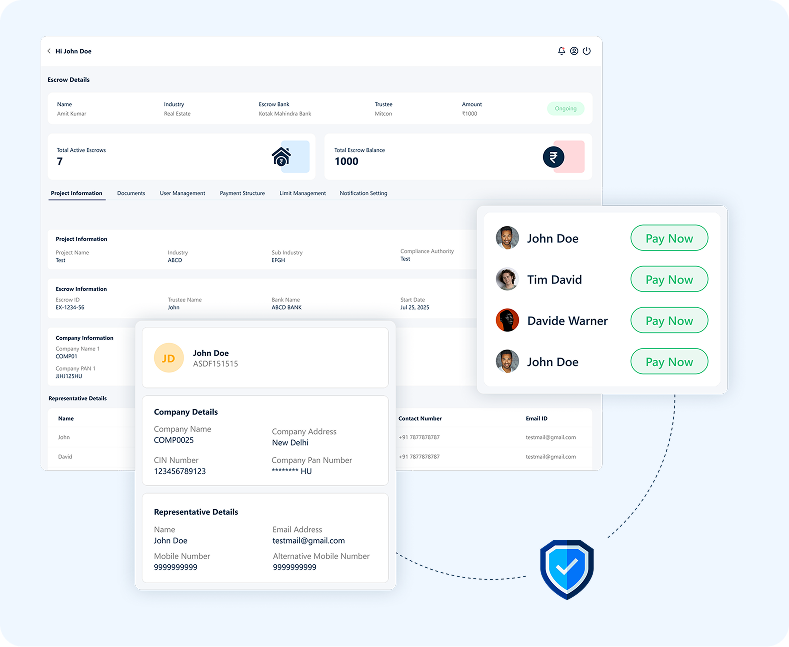789x647 pixels.
Task: Click the ₹1000 amount value
Action: pos(469,114)
